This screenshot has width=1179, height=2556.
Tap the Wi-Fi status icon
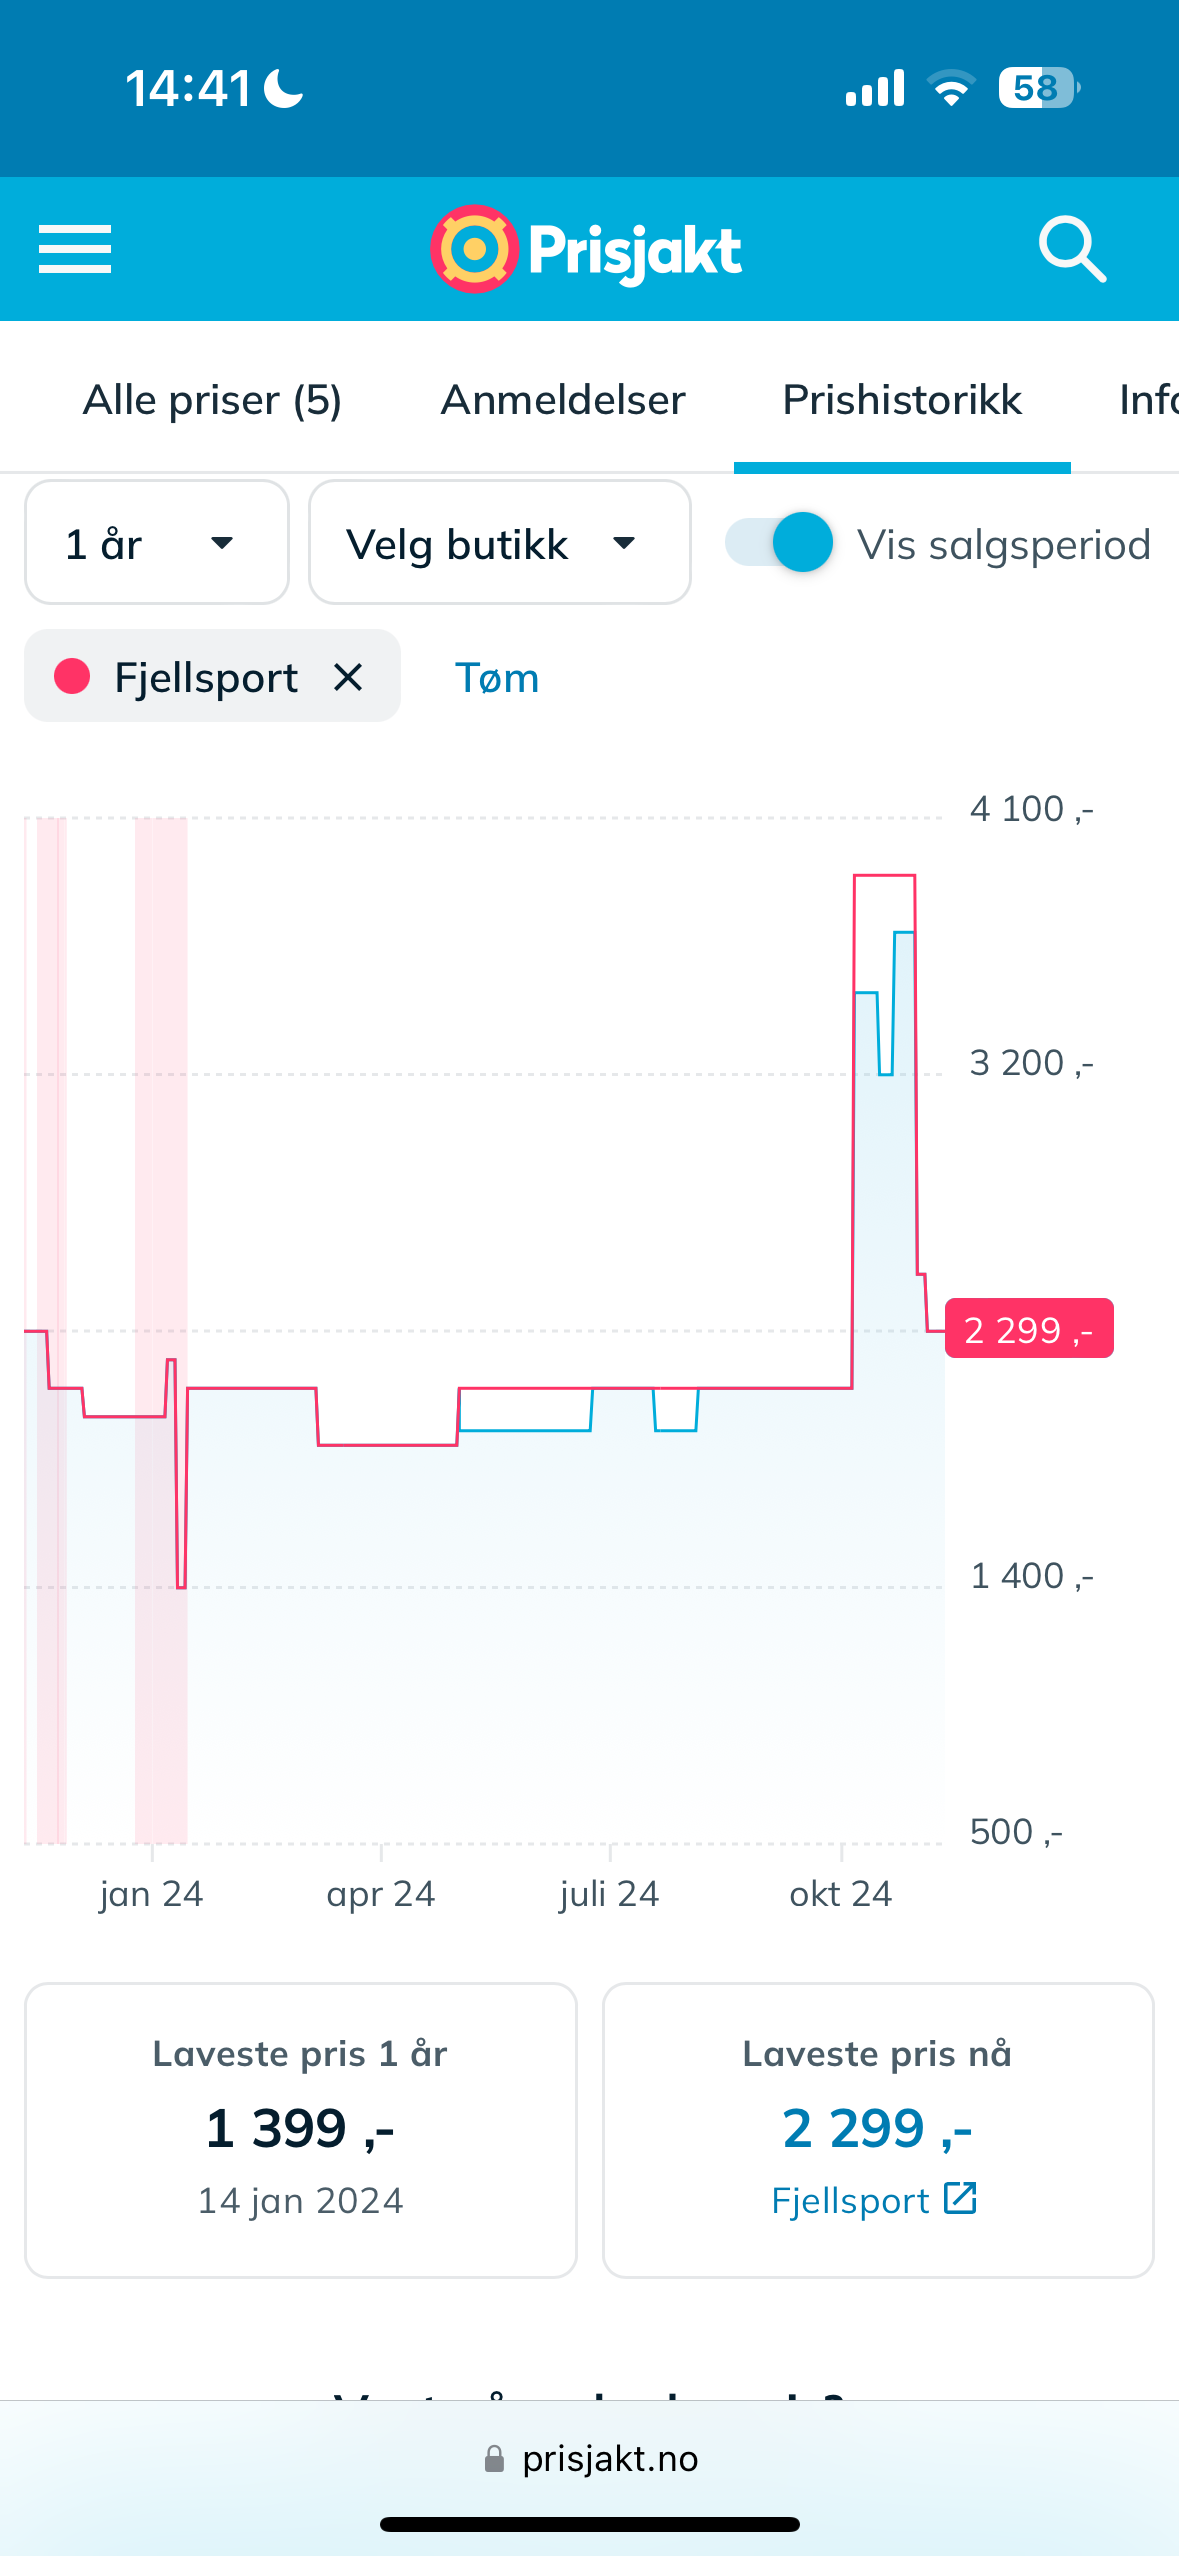click(951, 88)
